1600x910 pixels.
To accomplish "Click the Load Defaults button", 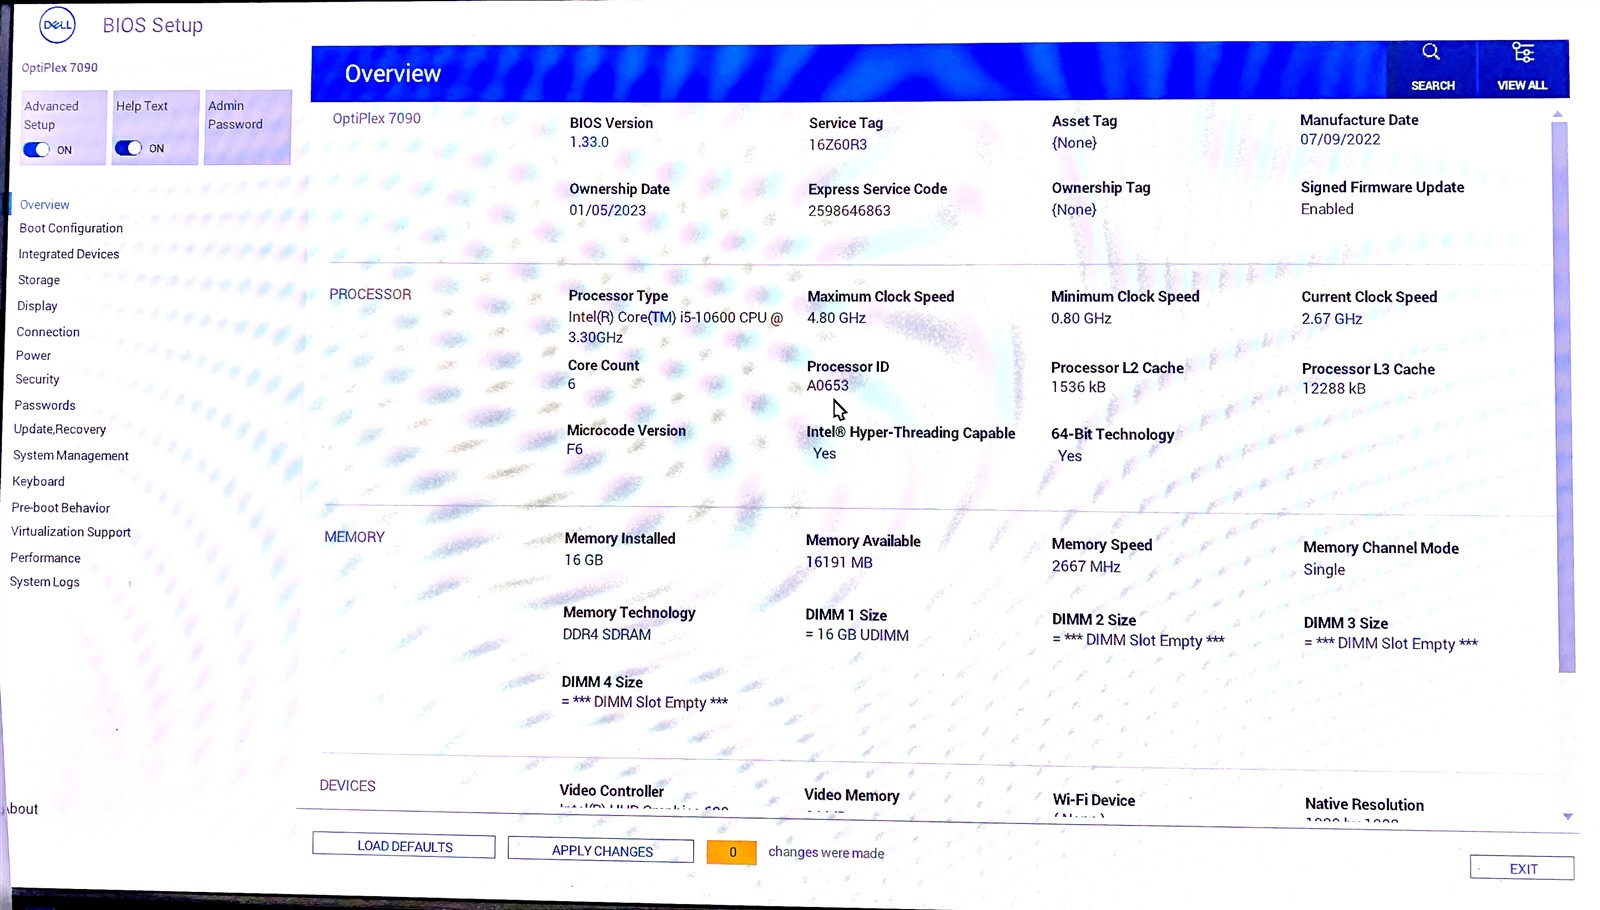I will coord(404,846).
